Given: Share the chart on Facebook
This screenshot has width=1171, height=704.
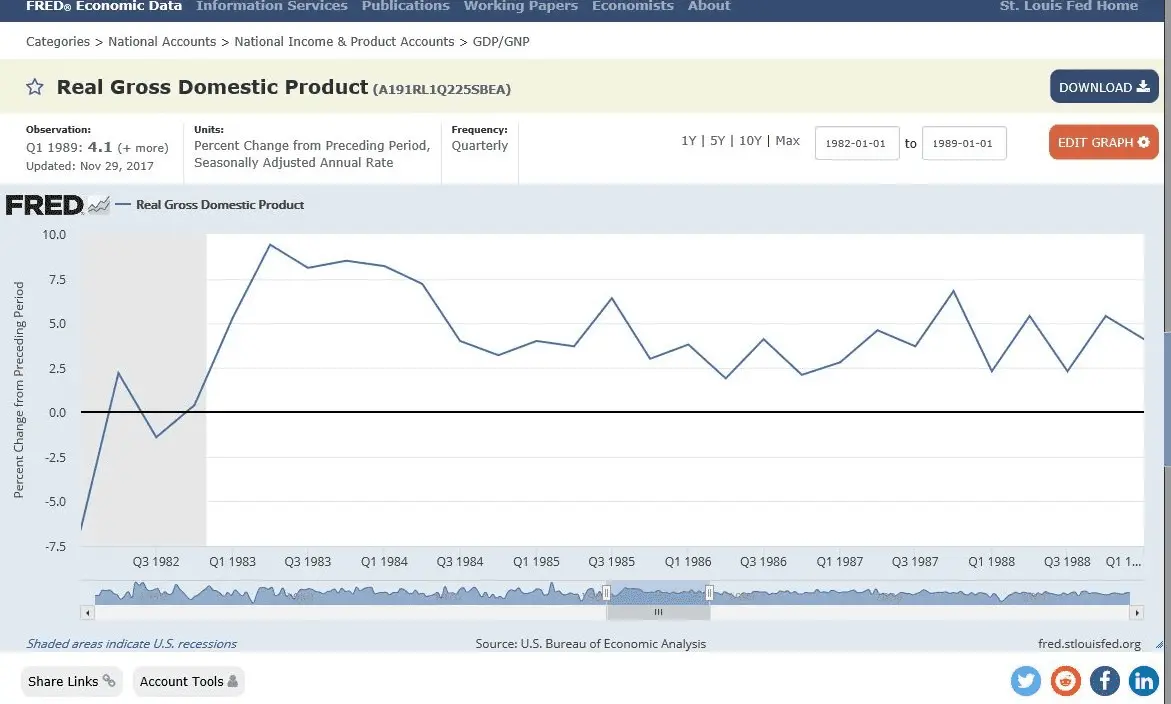Looking at the screenshot, I should 1105,681.
